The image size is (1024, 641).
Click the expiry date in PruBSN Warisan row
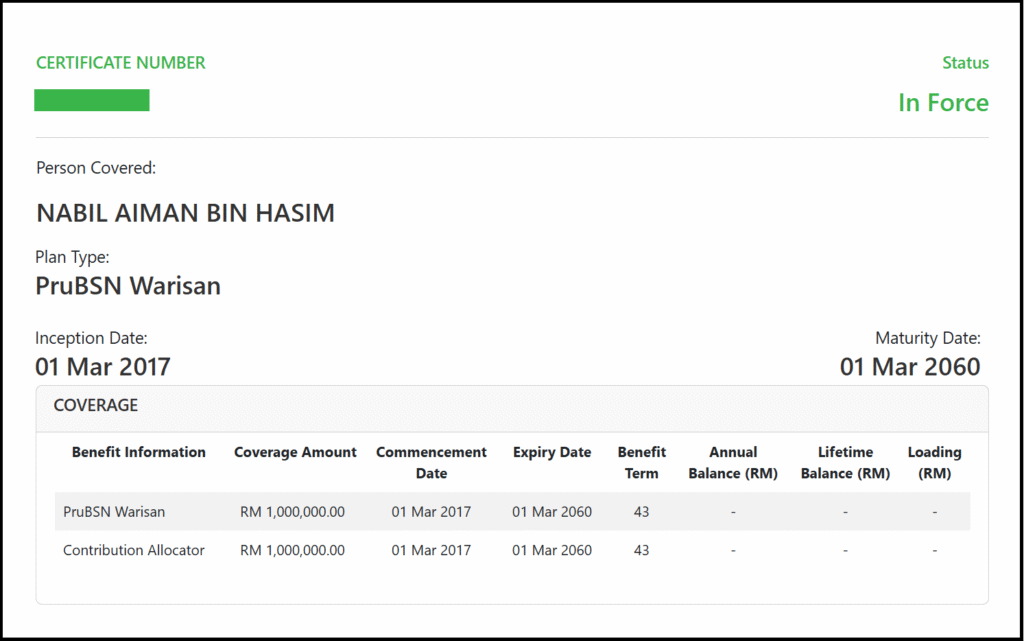[x=552, y=511]
